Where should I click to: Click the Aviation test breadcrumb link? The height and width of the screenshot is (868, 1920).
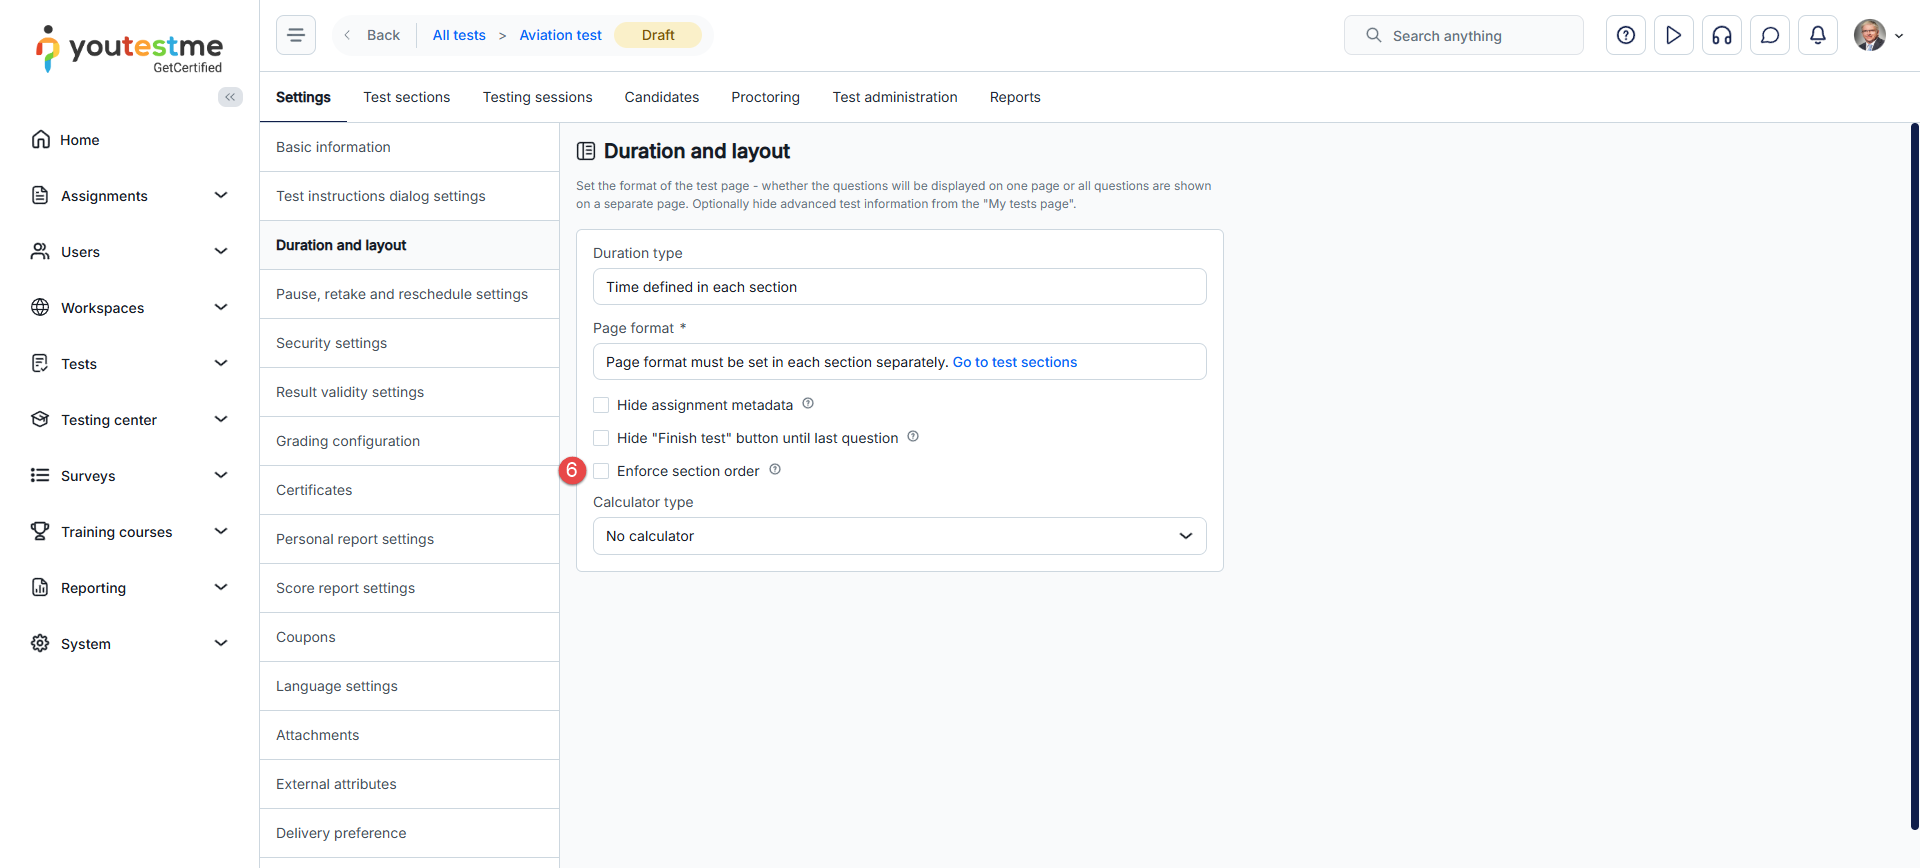click(x=560, y=35)
